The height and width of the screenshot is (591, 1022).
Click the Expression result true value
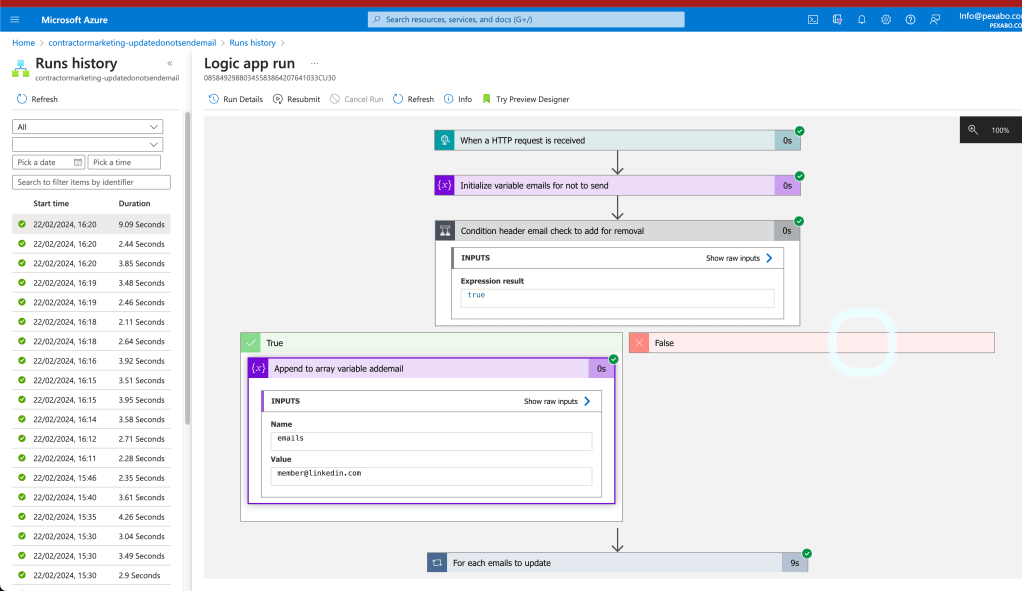(617, 298)
